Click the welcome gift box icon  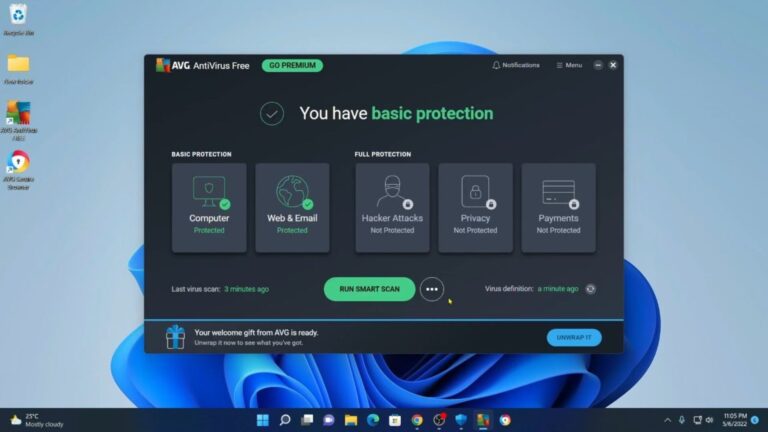pos(175,337)
